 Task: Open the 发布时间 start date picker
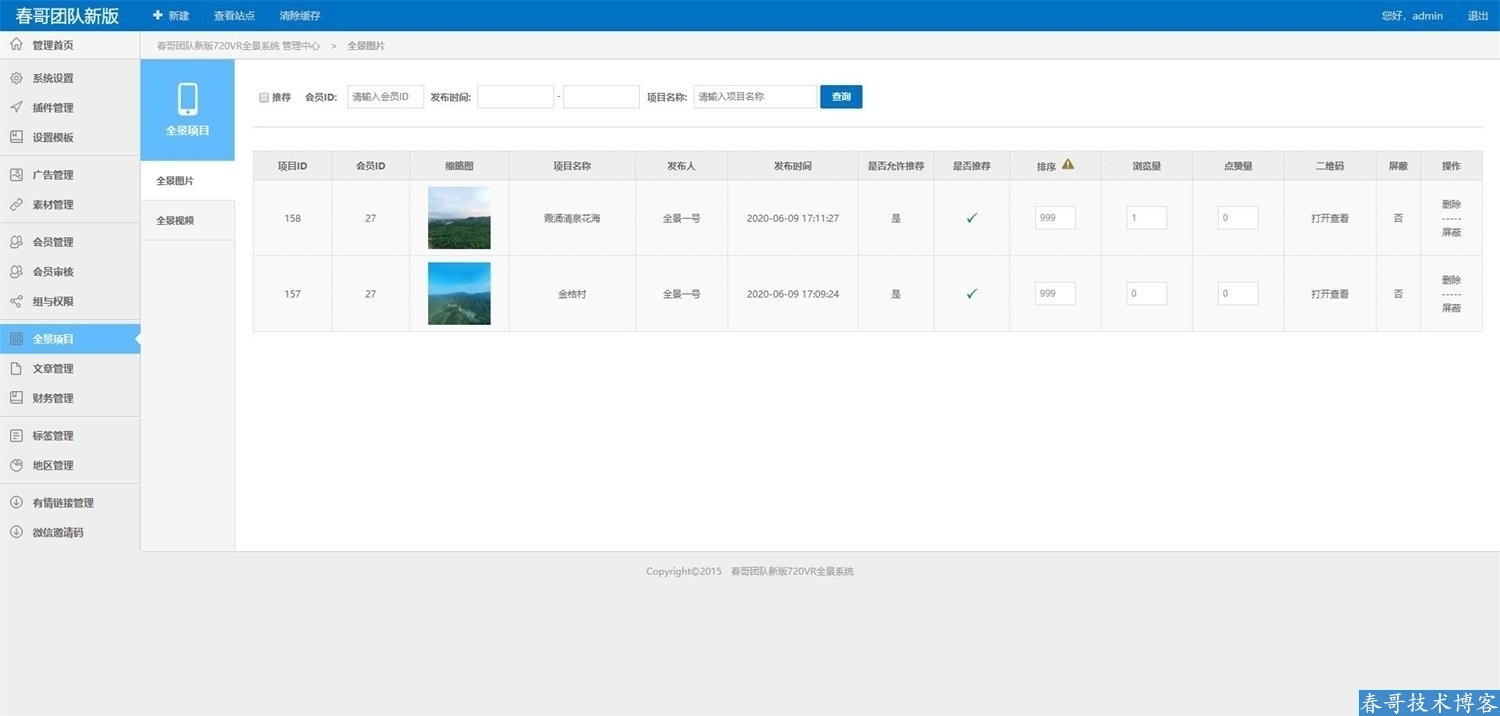point(515,97)
